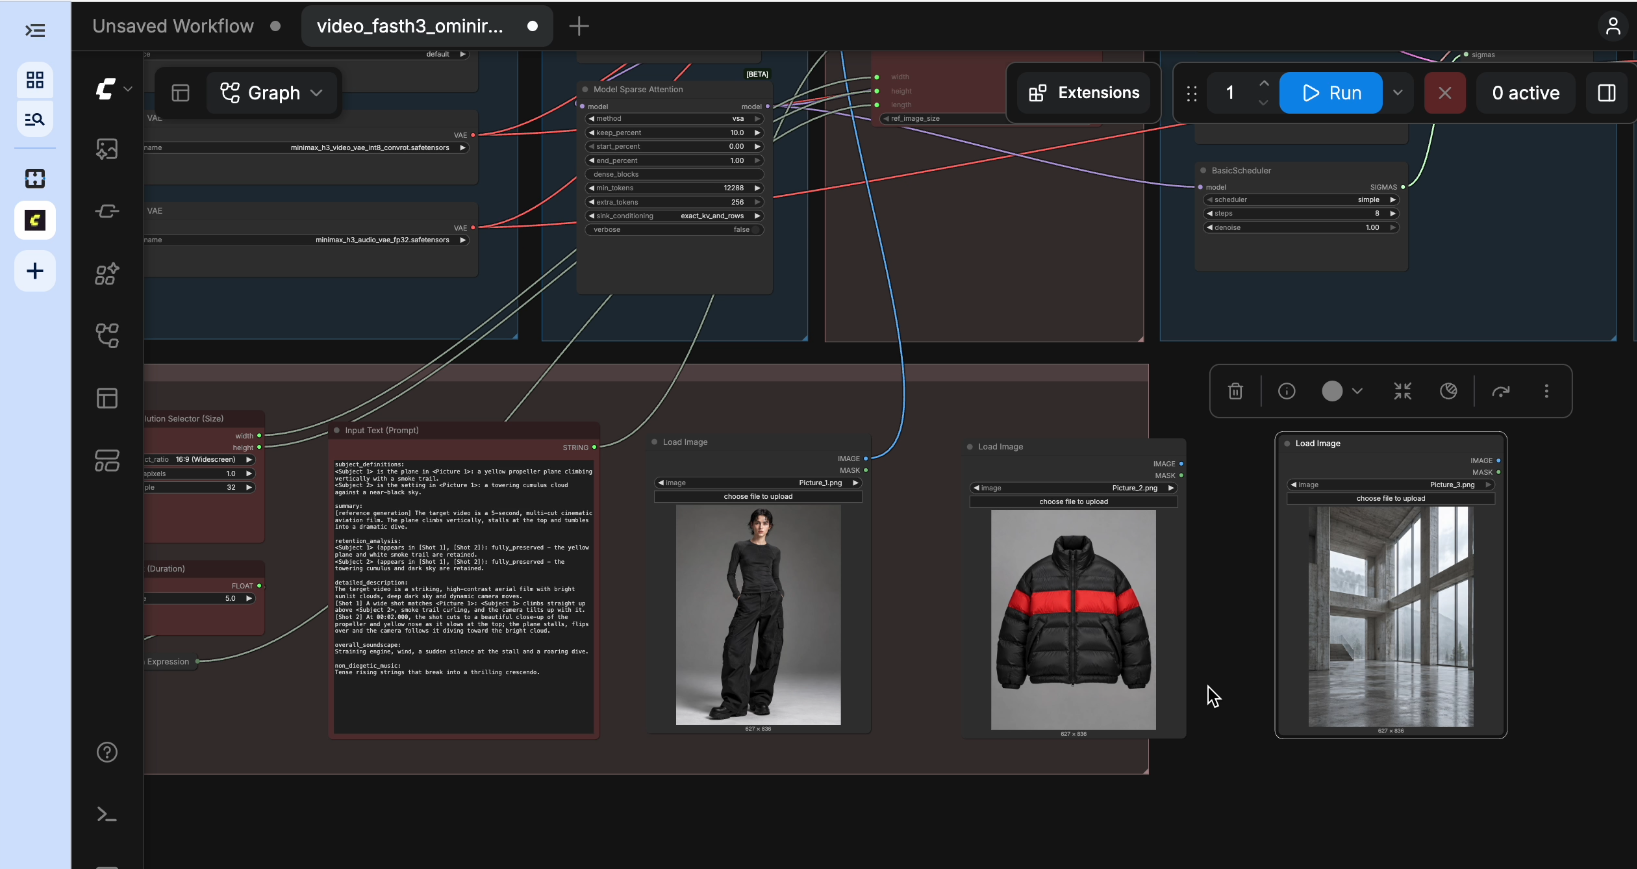This screenshot has height=869, width=1637.
Task: Expand the collapsed outer sidebar menu
Action: coord(35,30)
